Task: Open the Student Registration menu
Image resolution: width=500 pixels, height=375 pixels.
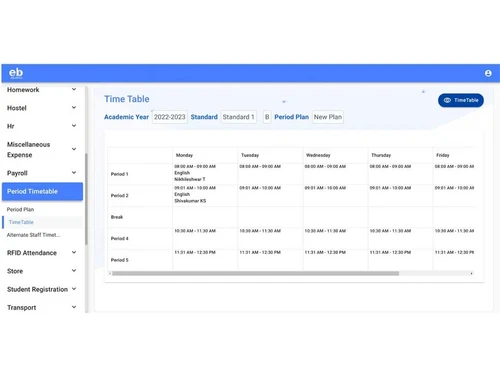Action: tap(42, 289)
